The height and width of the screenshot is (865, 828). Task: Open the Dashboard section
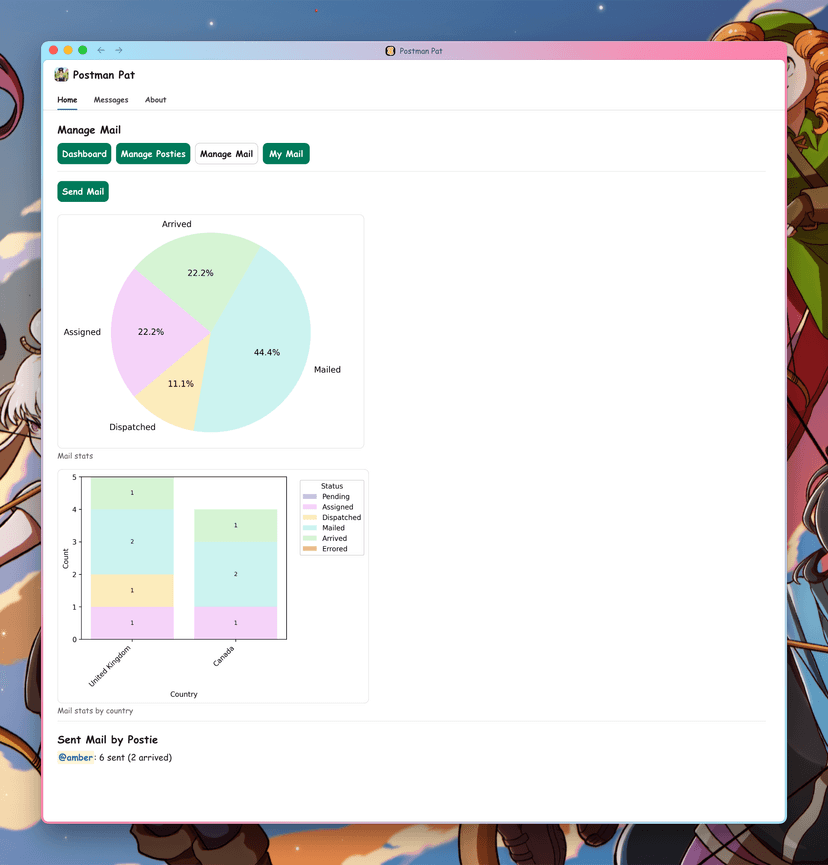[x=84, y=154]
